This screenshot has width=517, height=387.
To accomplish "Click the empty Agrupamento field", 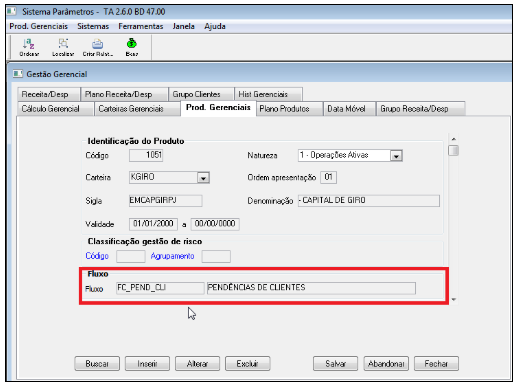I will (216, 256).
